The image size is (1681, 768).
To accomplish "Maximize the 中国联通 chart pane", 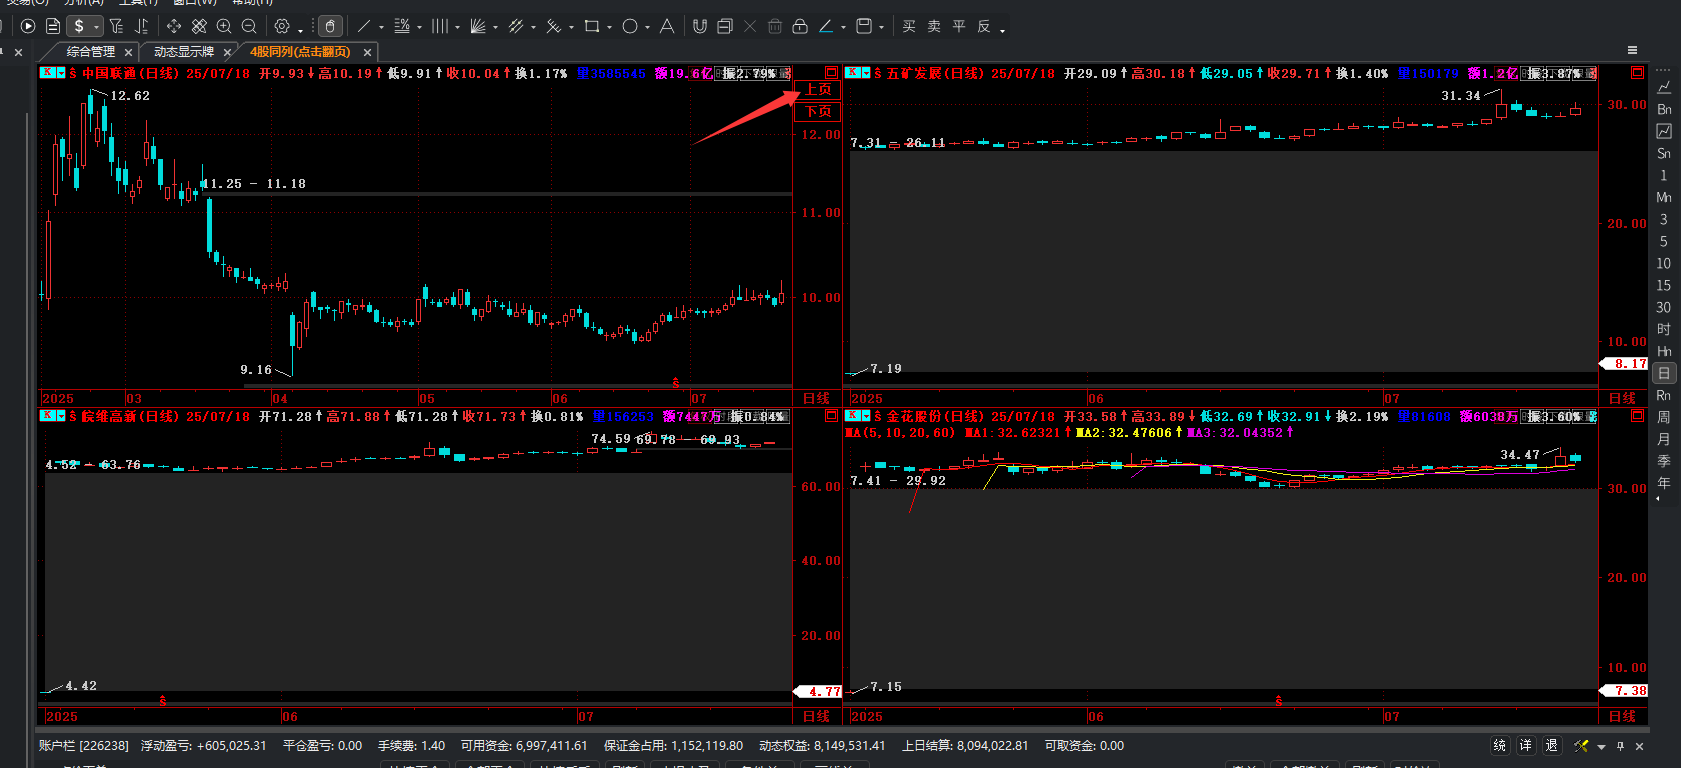I will click(x=831, y=73).
